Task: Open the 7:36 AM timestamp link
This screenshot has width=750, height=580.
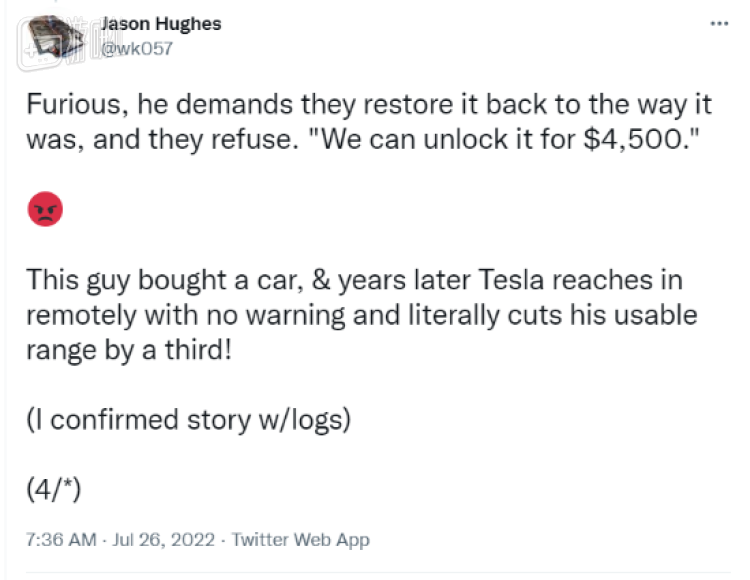Action: [x=61, y=540]
